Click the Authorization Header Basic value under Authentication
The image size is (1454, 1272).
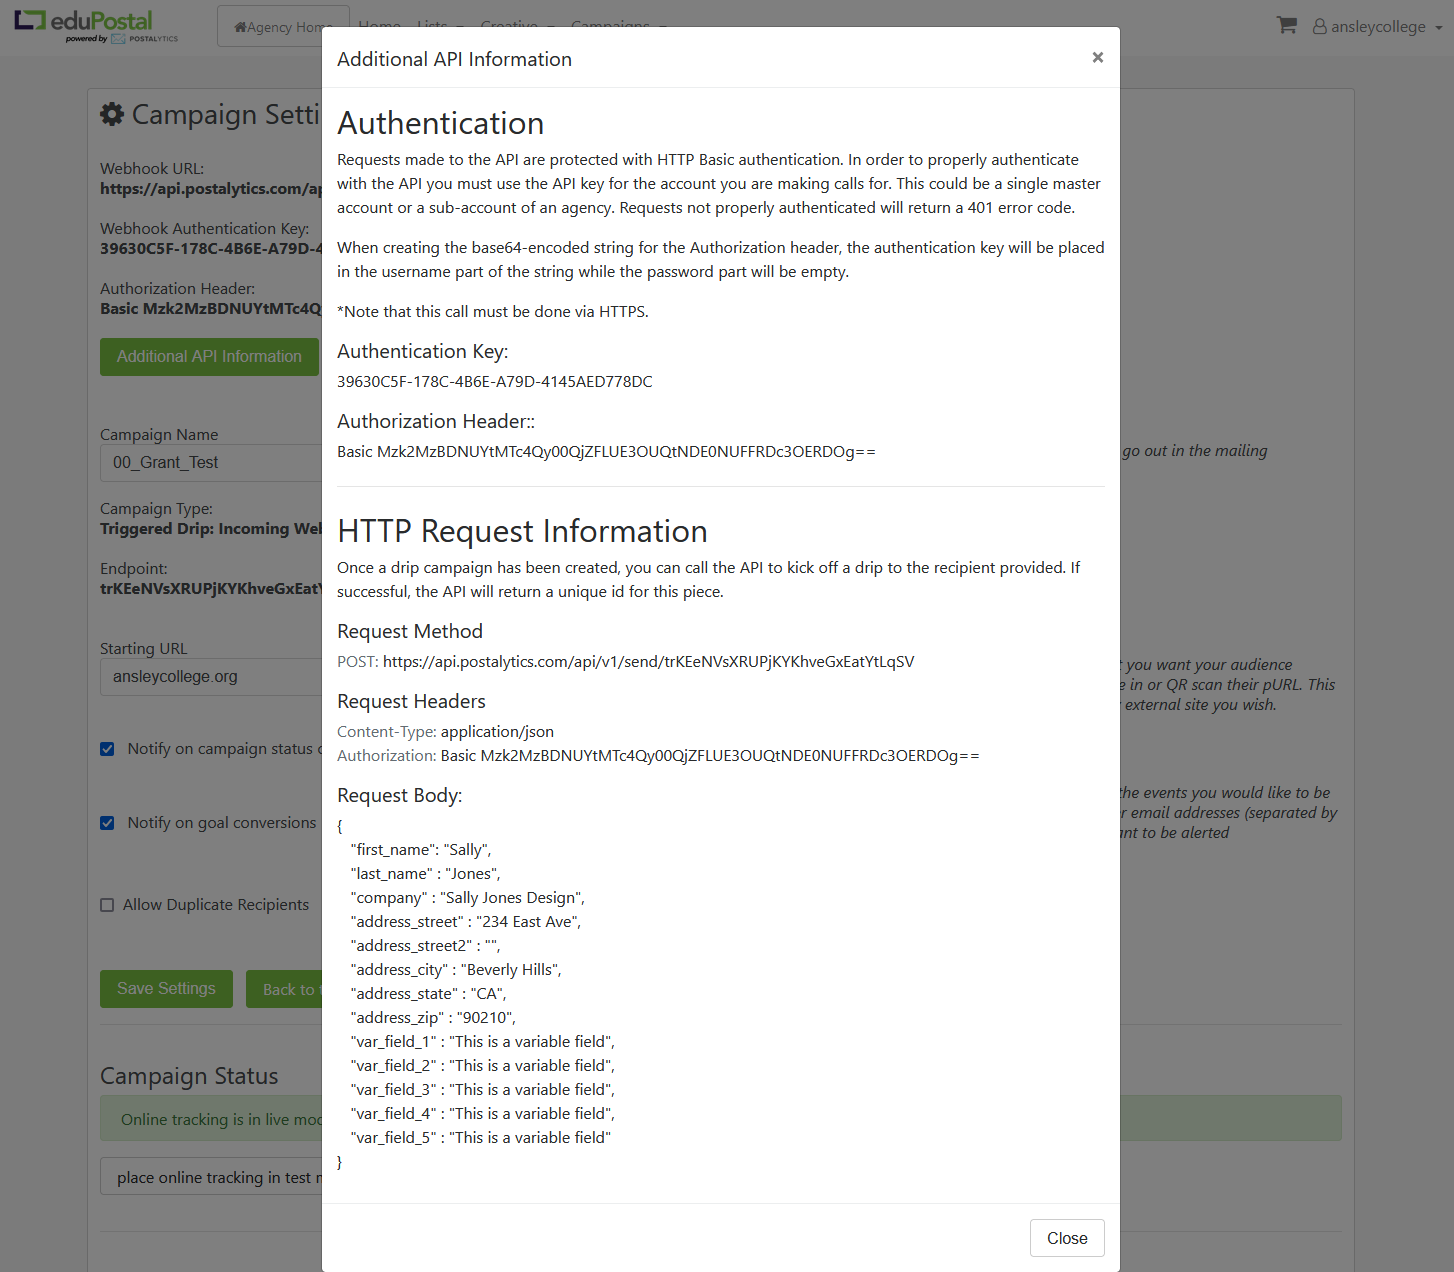606,452
